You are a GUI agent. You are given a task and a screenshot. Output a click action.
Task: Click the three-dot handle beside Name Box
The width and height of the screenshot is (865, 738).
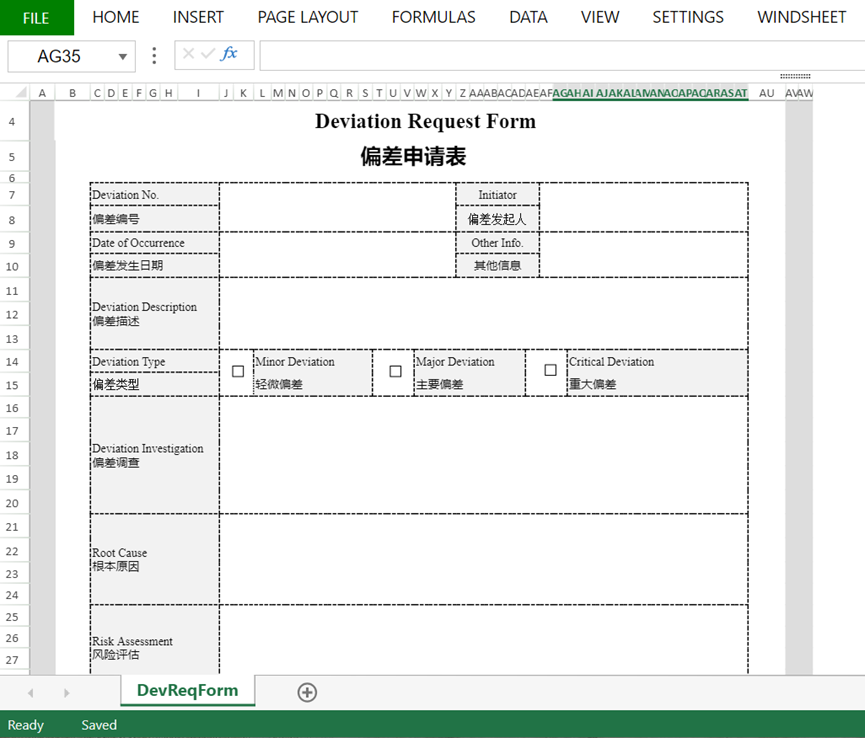(x=154, y=56)
